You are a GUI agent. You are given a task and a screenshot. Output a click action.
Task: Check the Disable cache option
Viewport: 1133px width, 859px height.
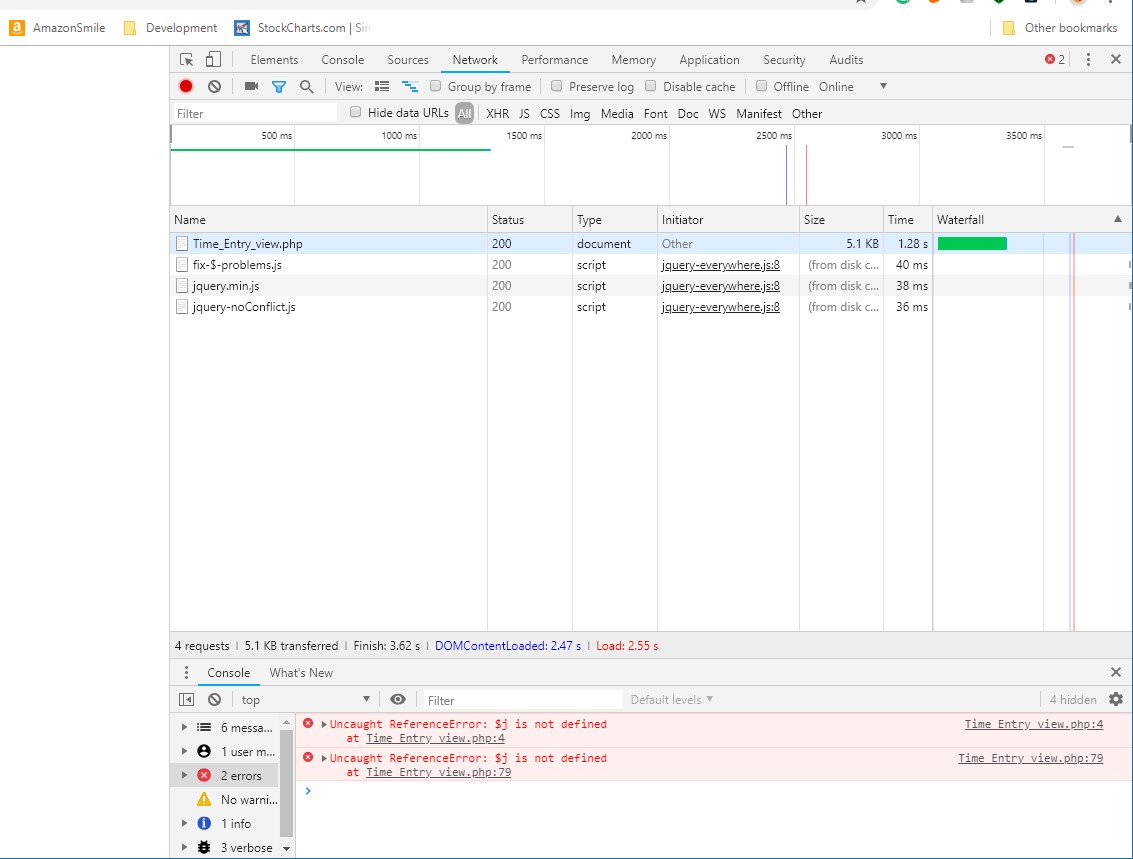(650, 86)
